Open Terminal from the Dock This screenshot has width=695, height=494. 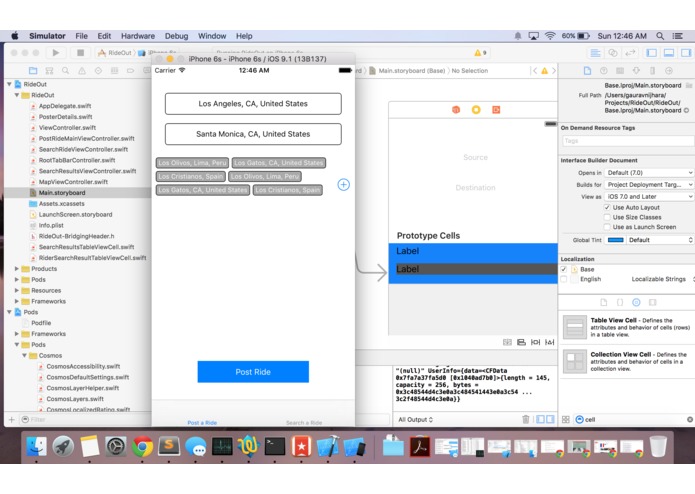click(x=275, y=446)
